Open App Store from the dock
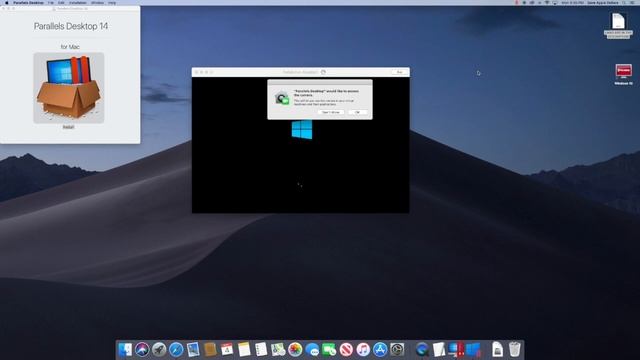The height and width of the screenshot is (360, 640). tap(380, 350)
